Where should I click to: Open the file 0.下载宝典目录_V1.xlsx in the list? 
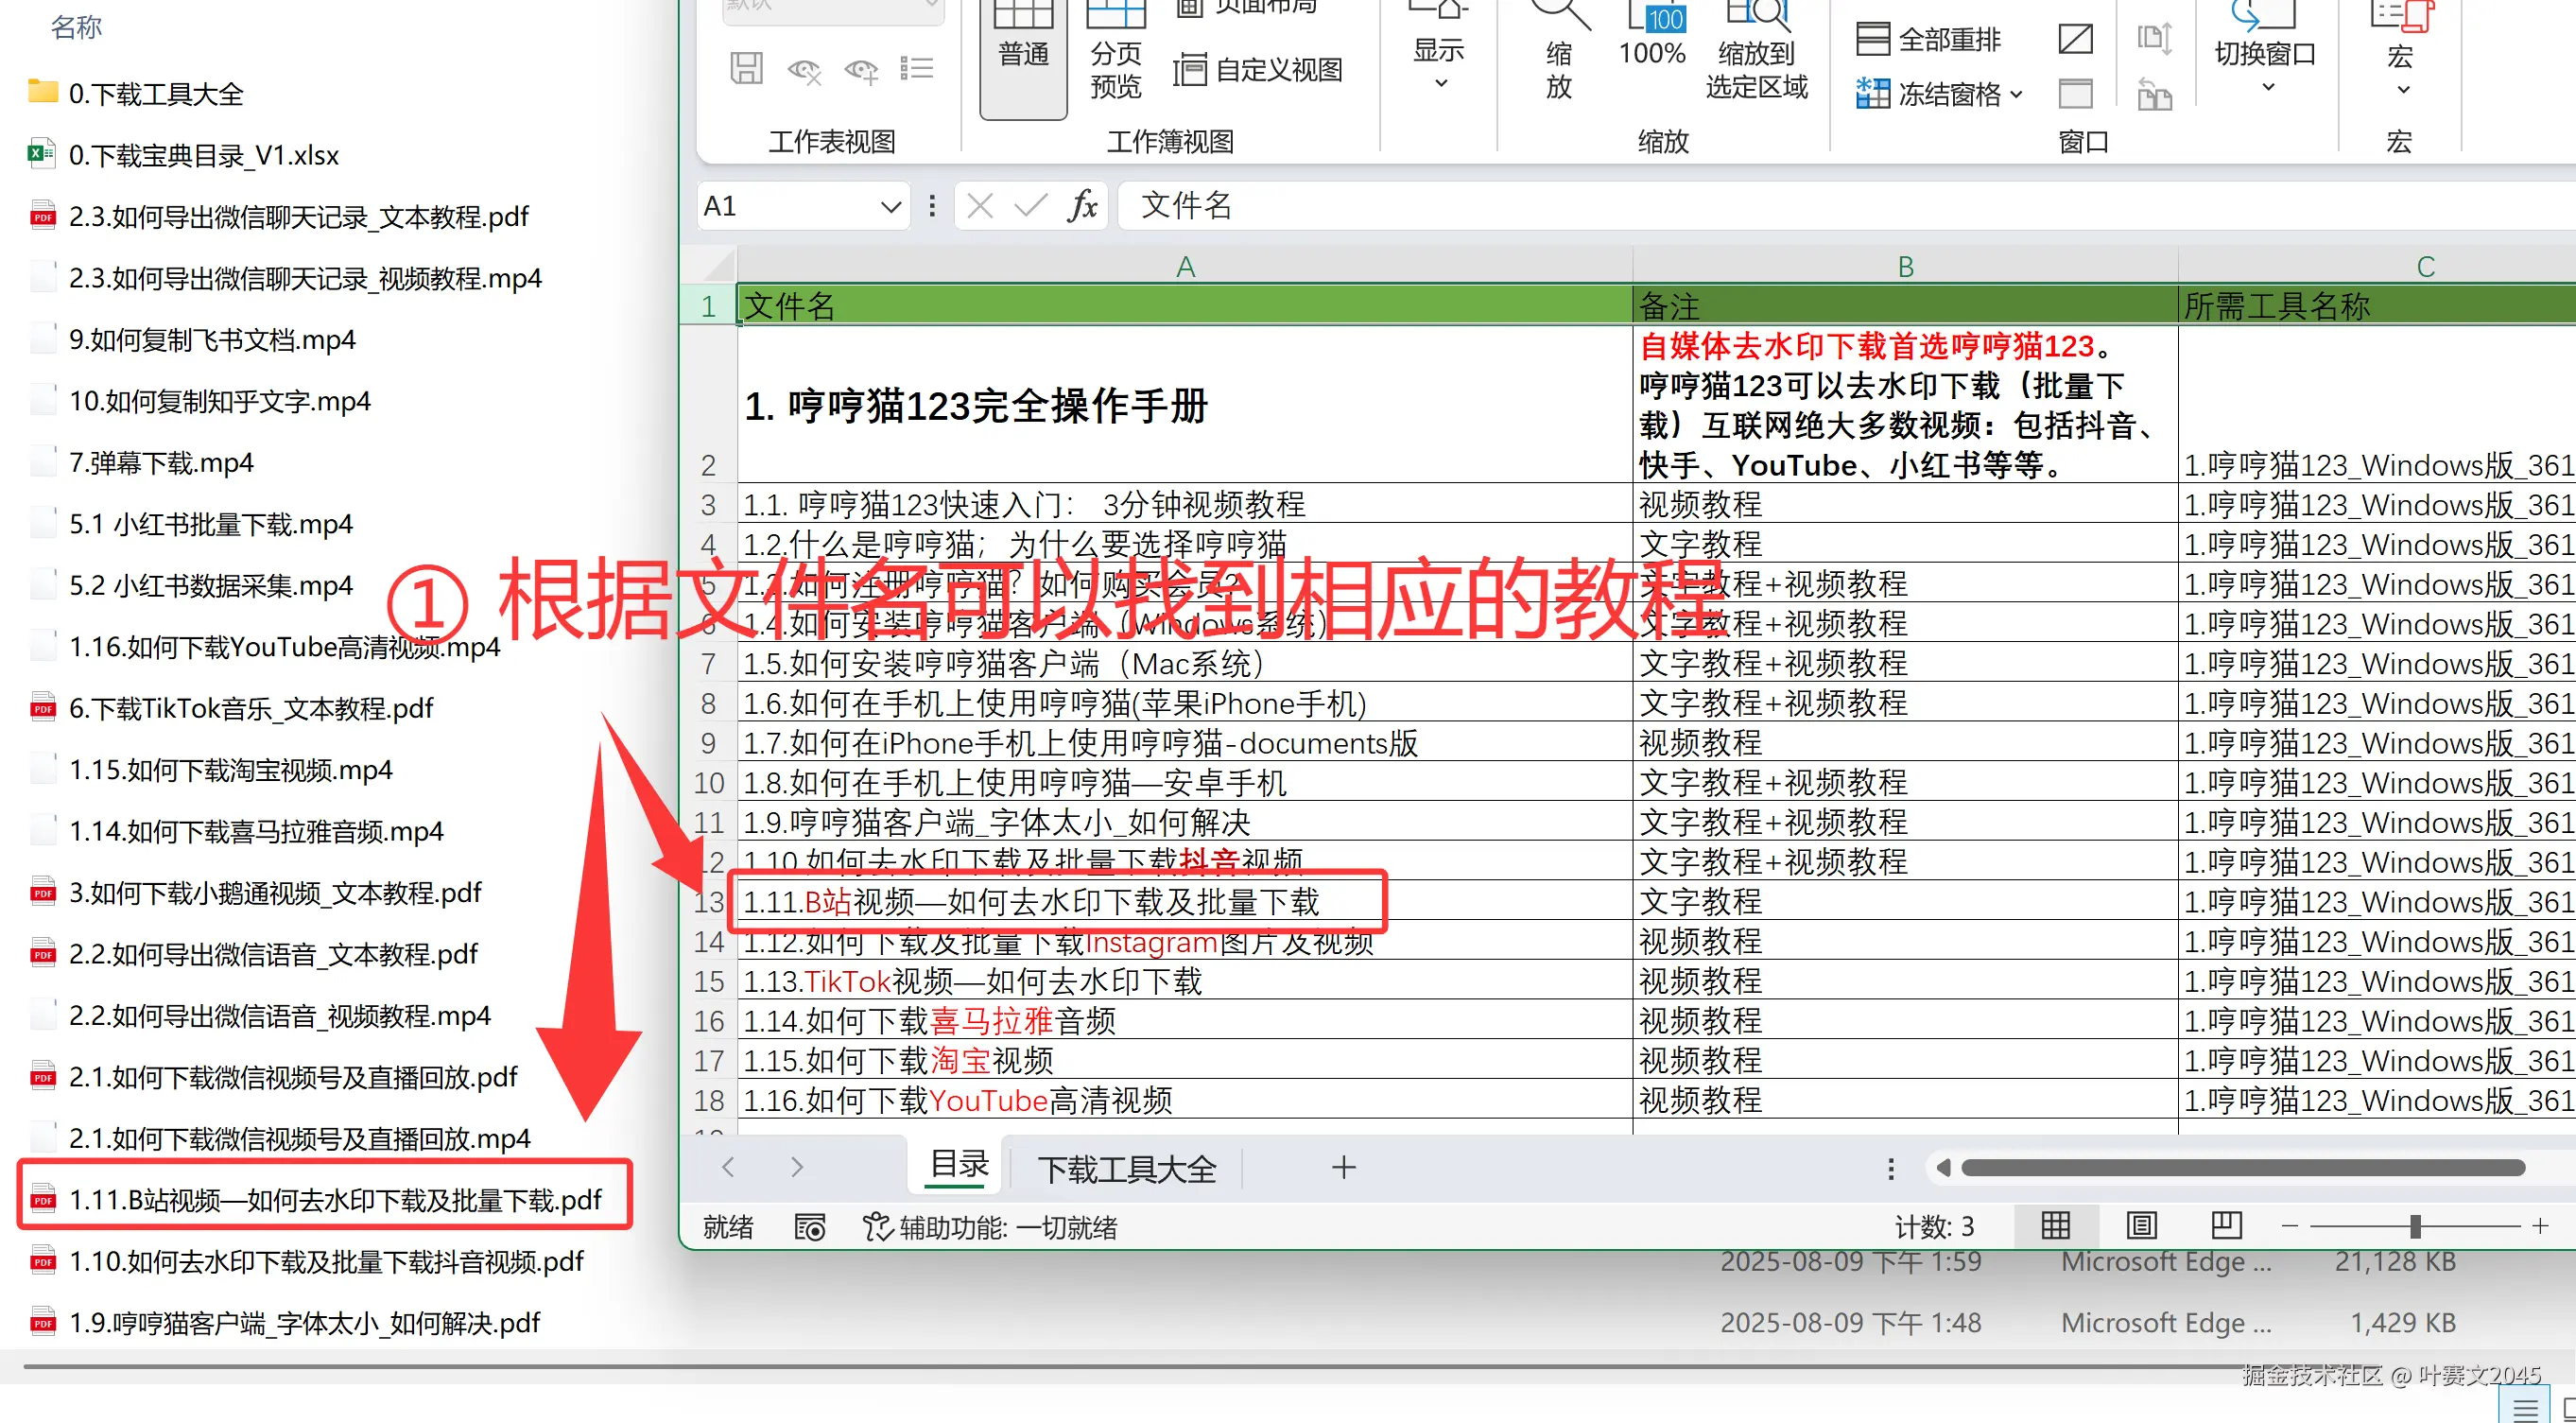204,156
